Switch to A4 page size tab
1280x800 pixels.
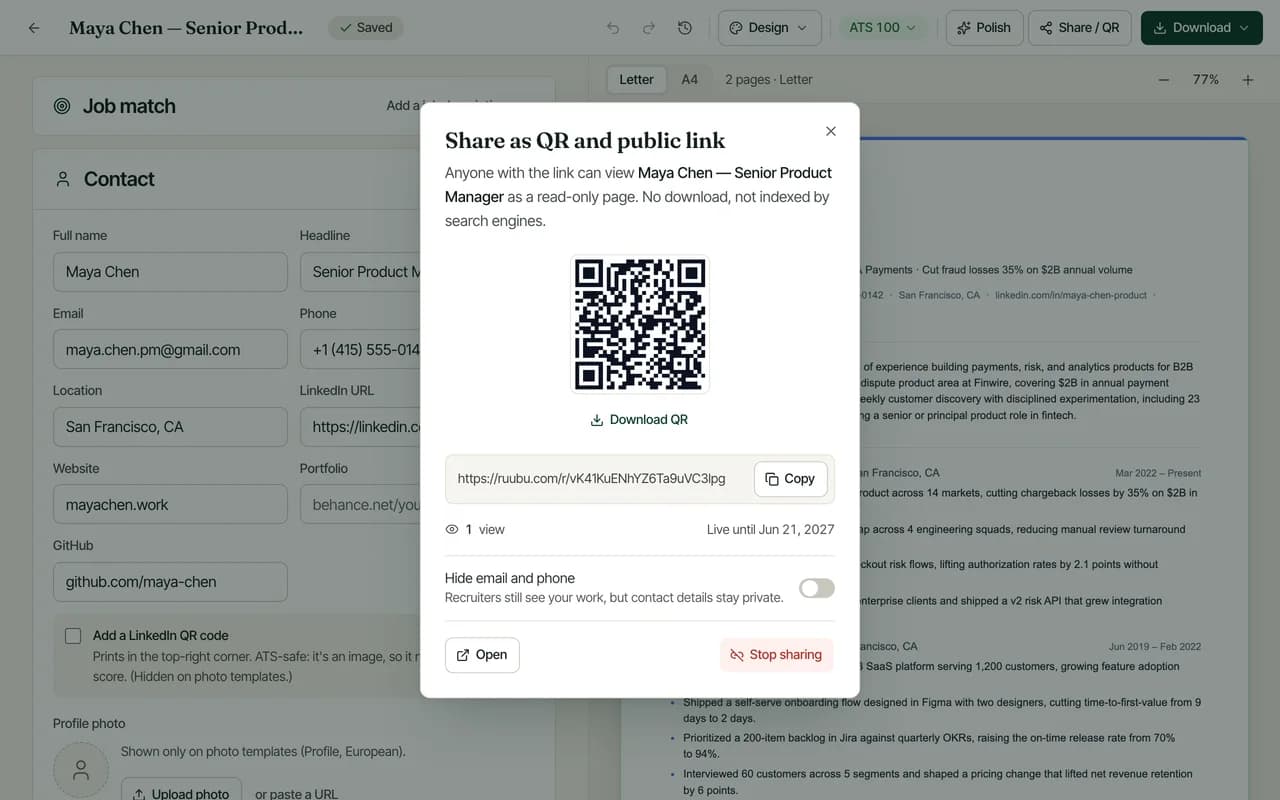click(x=690, y=79)
